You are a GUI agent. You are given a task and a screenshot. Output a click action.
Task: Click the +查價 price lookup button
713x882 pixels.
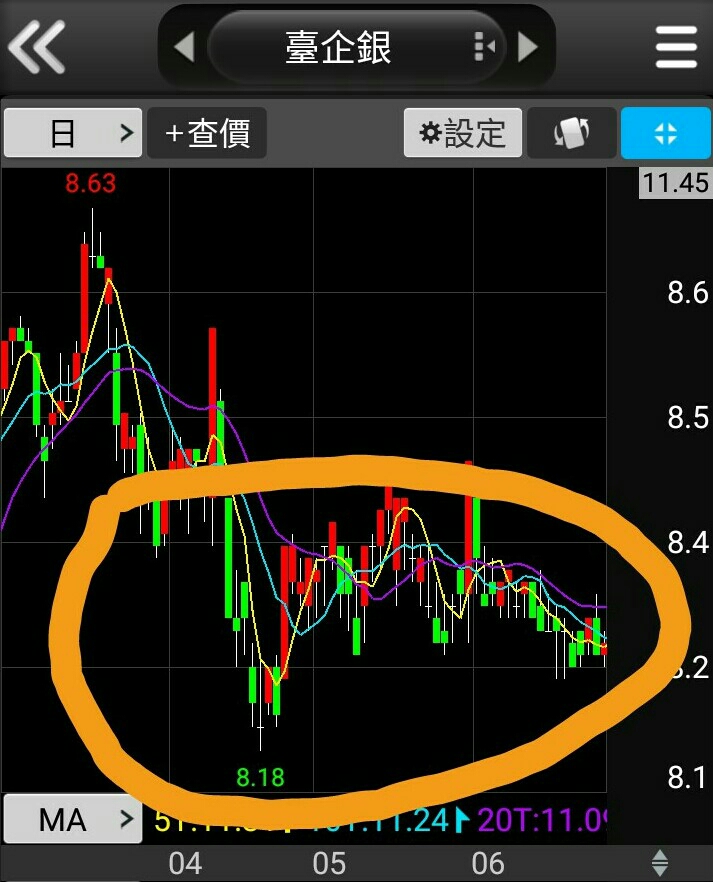pos(207,133)
